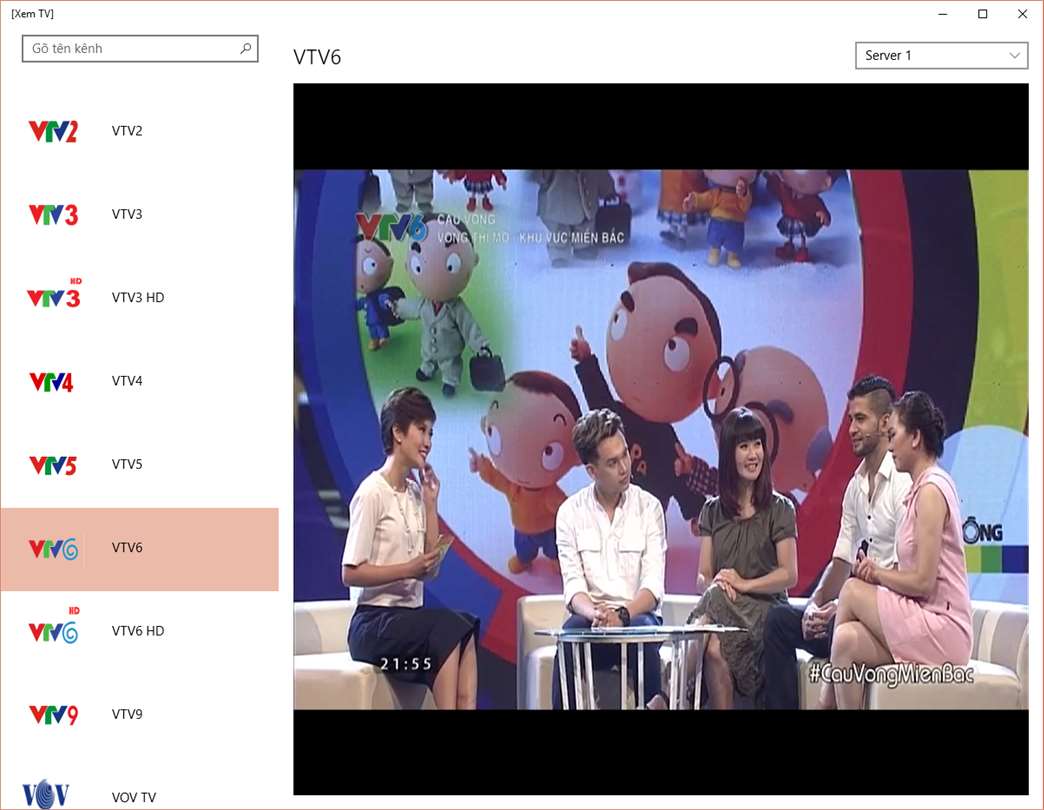
Task: Click the search magnifier icon
Action: coord(246,48)
